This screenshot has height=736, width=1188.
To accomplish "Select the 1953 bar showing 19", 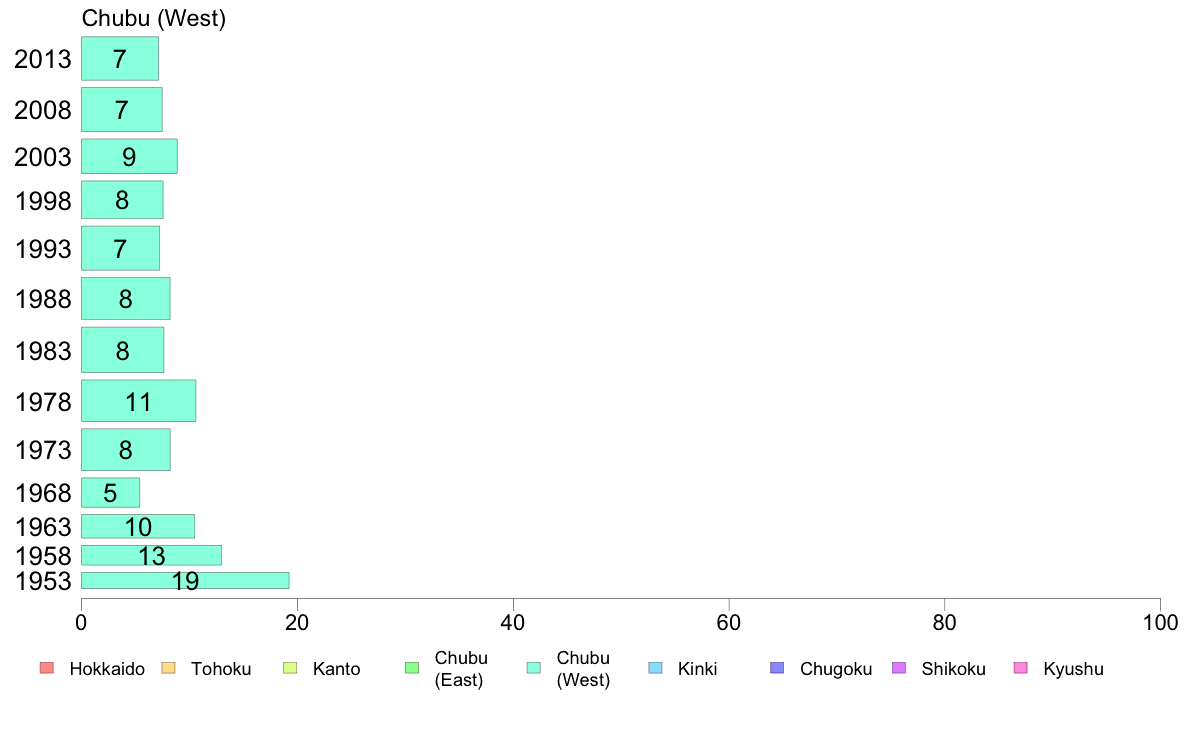I will point(185,581).
